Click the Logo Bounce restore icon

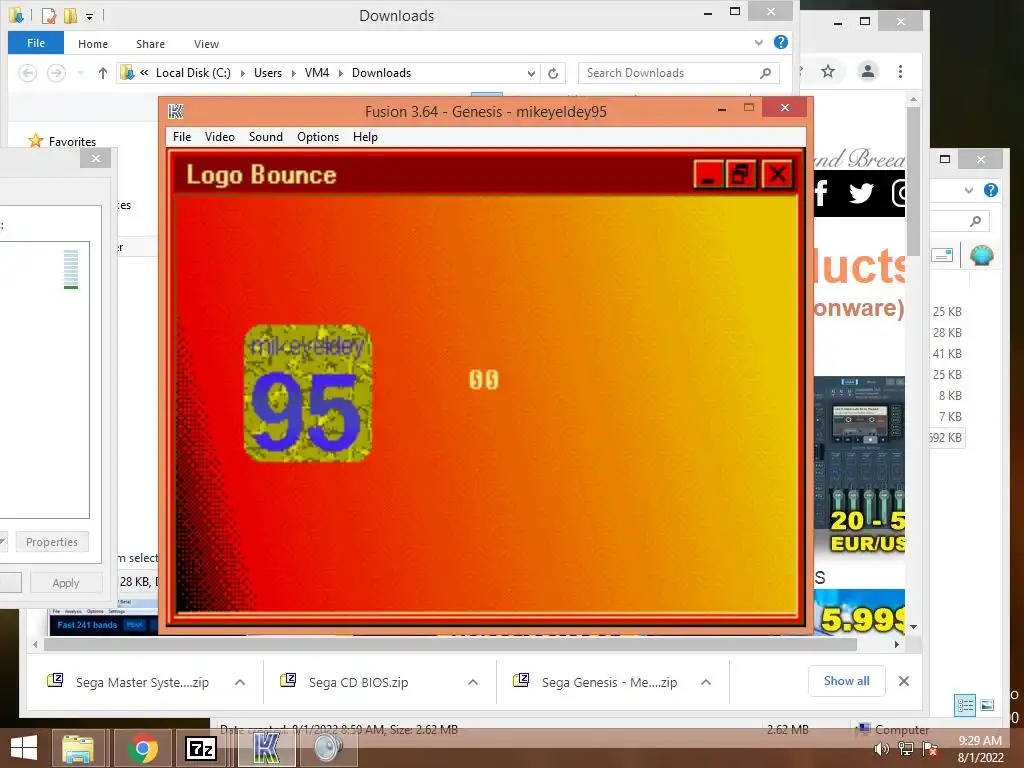pyautogui.click(x=741, y=174)
